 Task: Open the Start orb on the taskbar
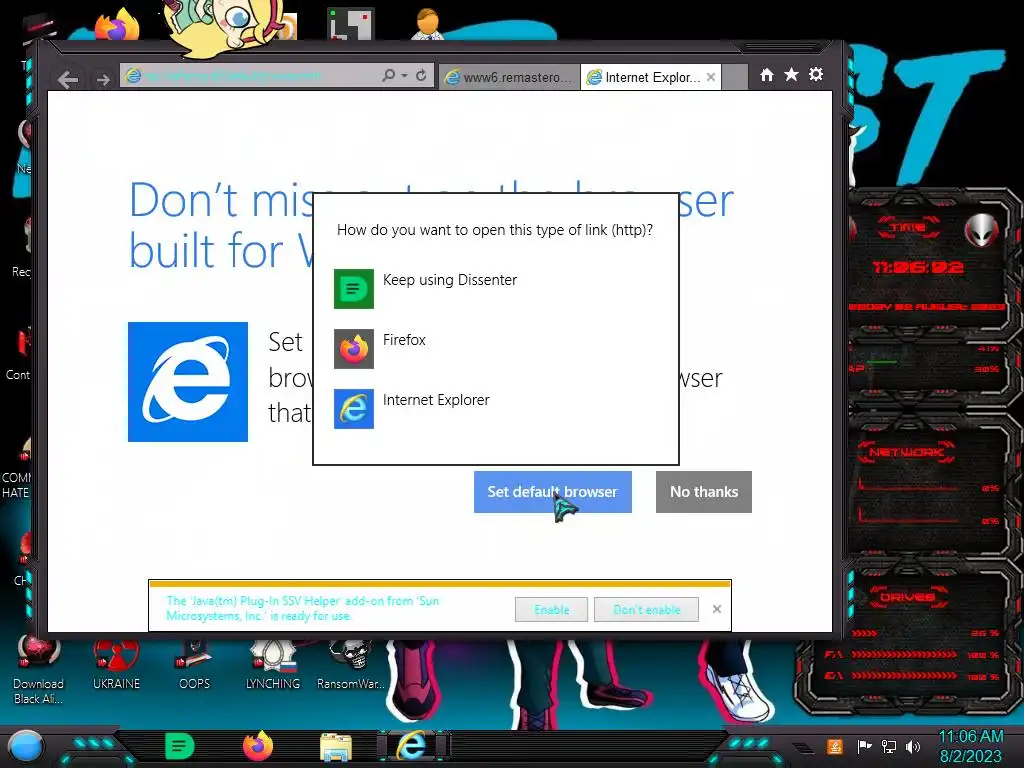26,747
